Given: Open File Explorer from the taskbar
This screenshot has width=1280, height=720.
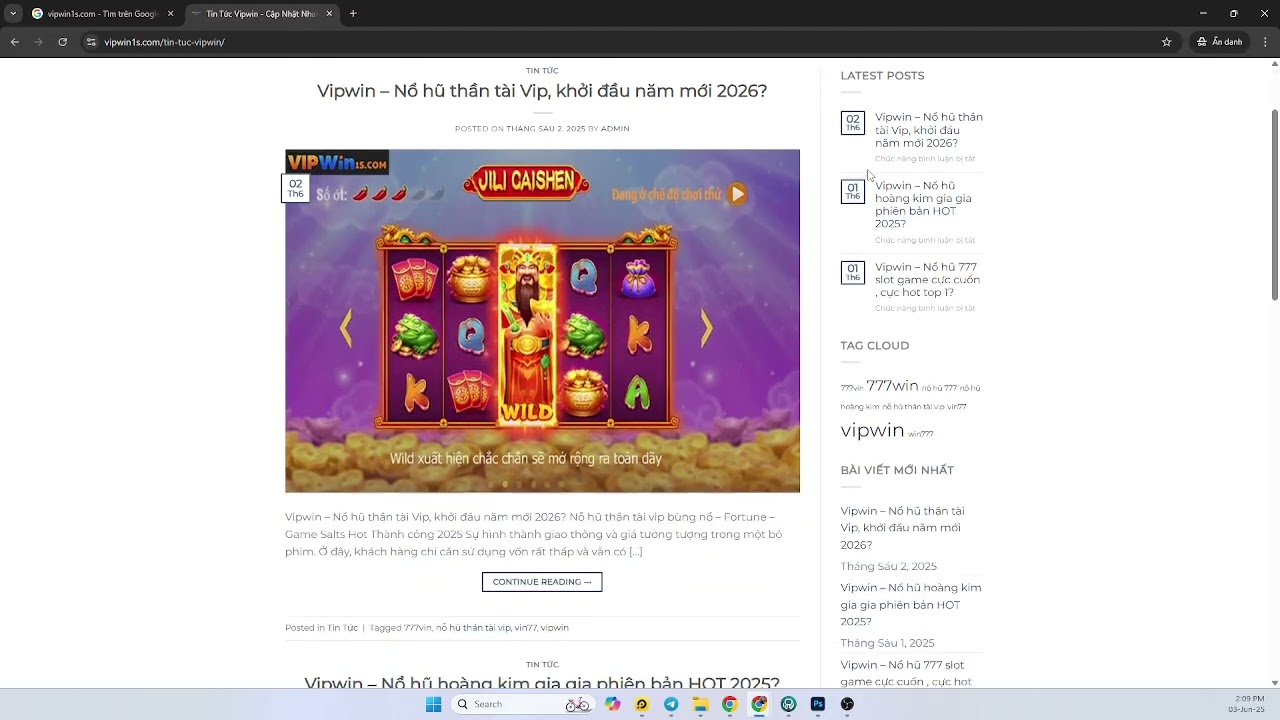Looking at the screenshot, I should tap(701, 704).
